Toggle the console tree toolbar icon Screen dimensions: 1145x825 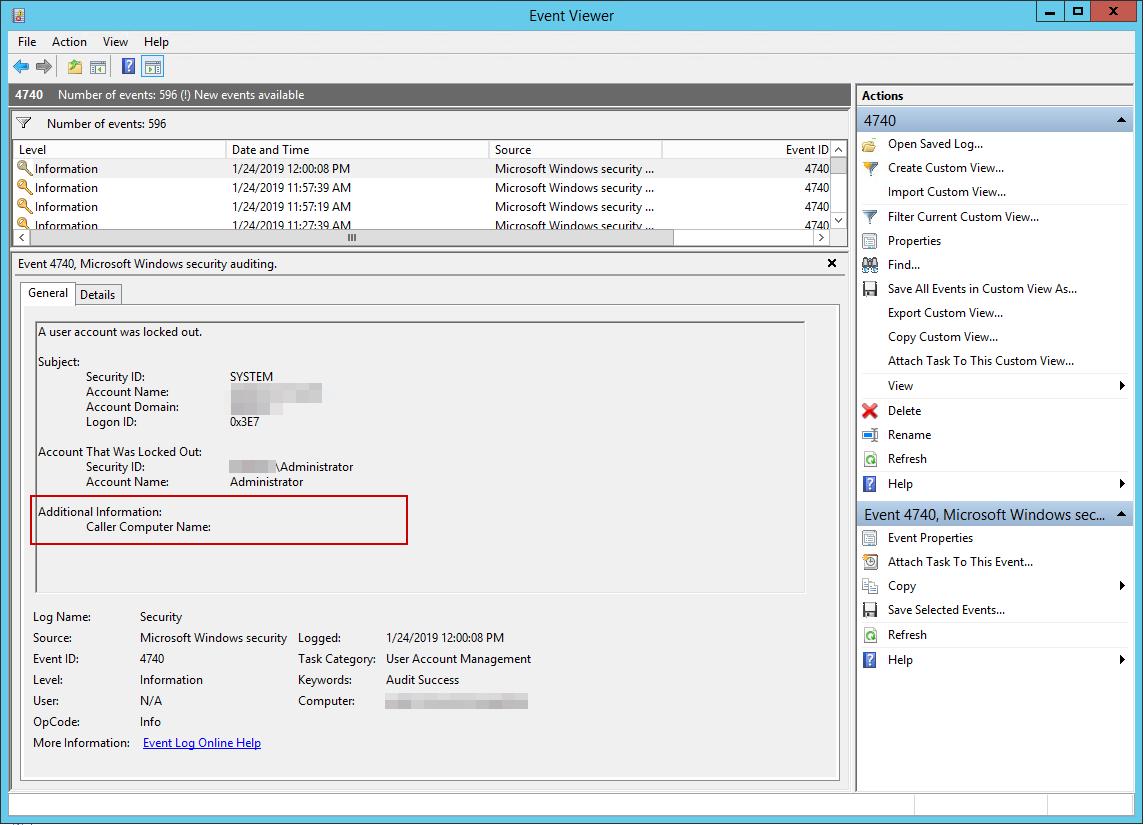[x=97, y=66]
